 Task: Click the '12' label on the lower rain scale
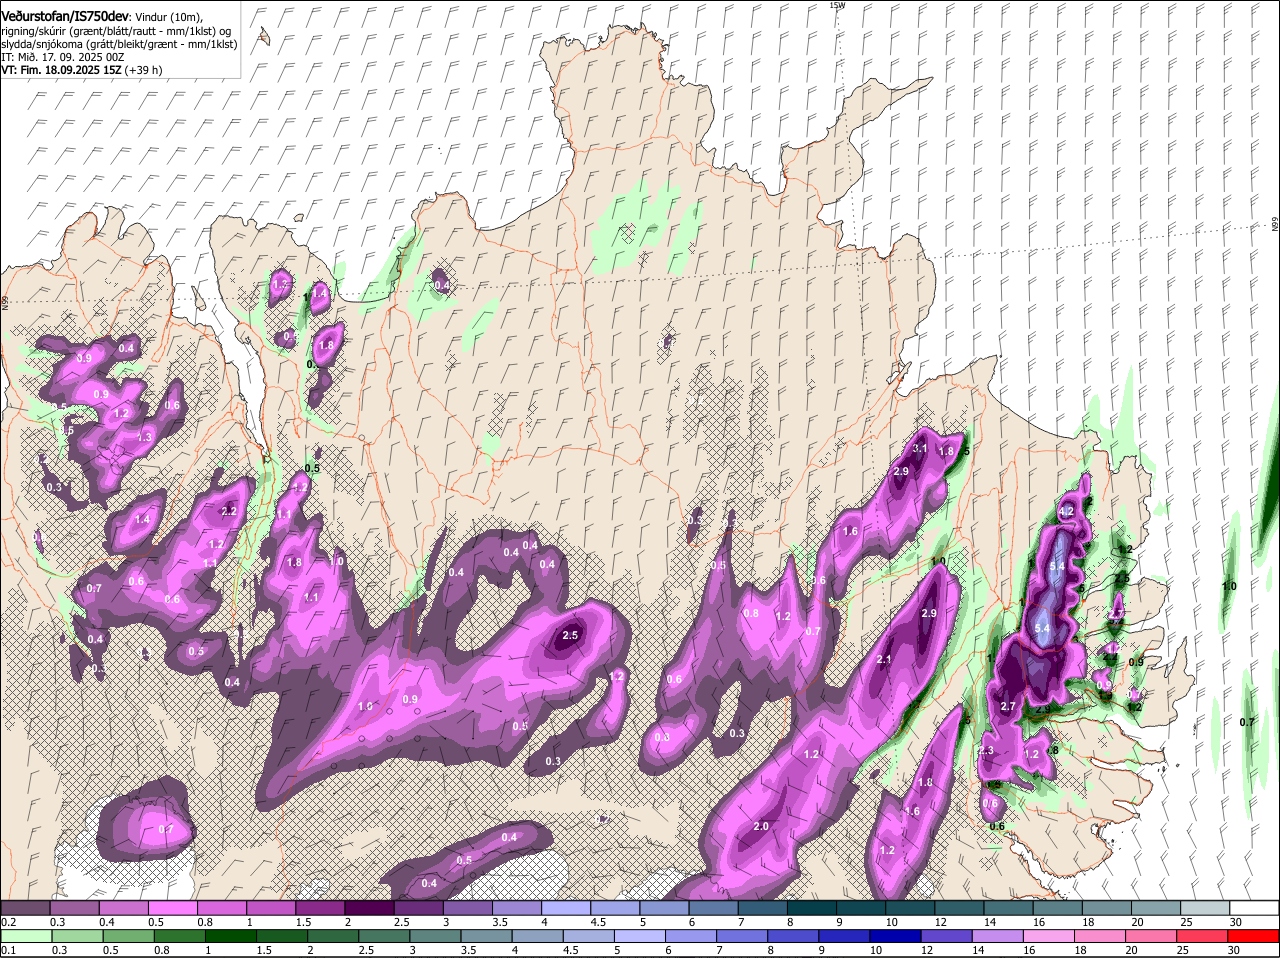point(927,950)
